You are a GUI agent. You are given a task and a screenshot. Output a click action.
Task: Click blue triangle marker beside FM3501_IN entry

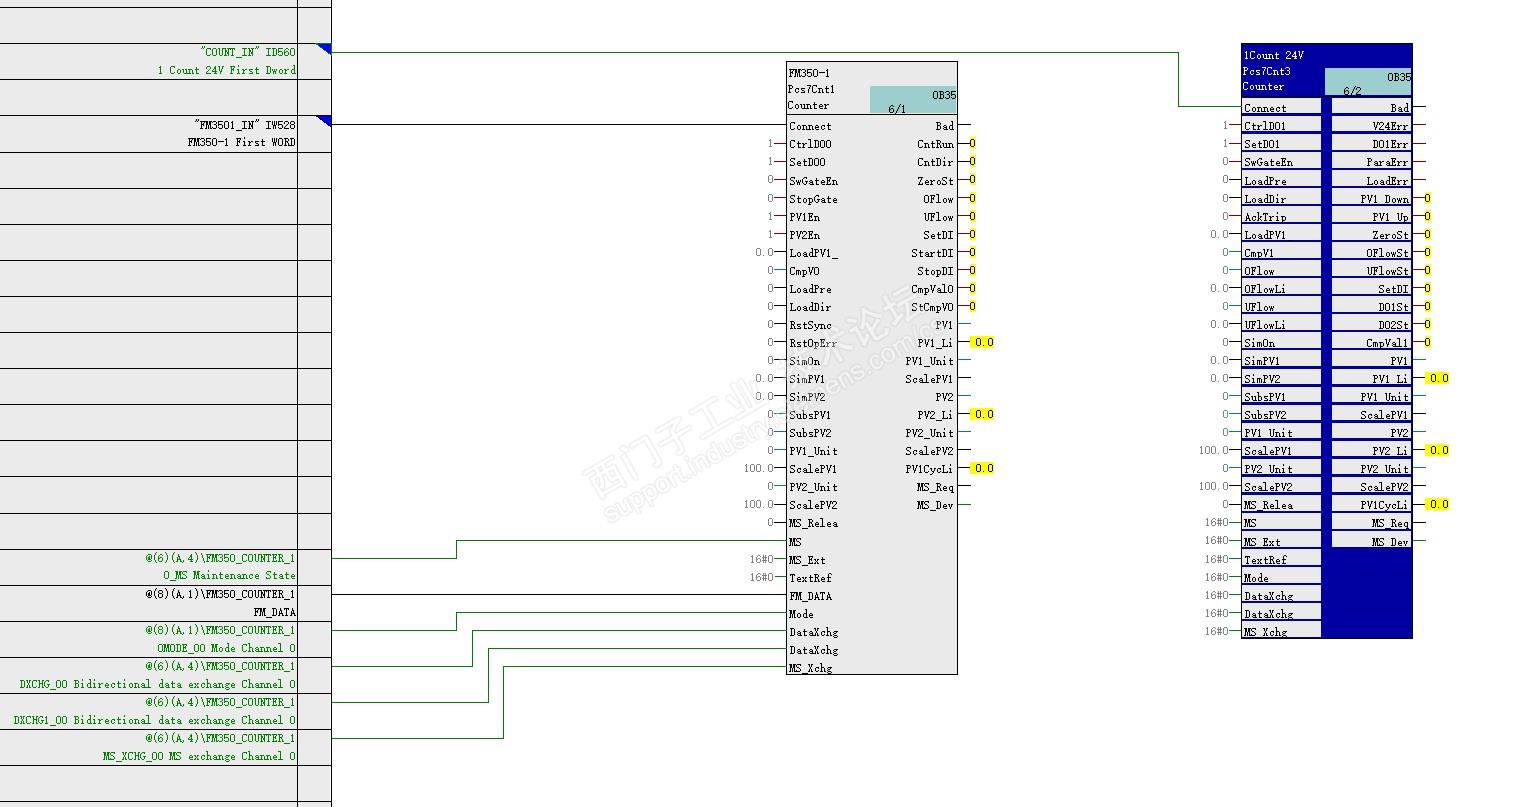pos(324,121)
